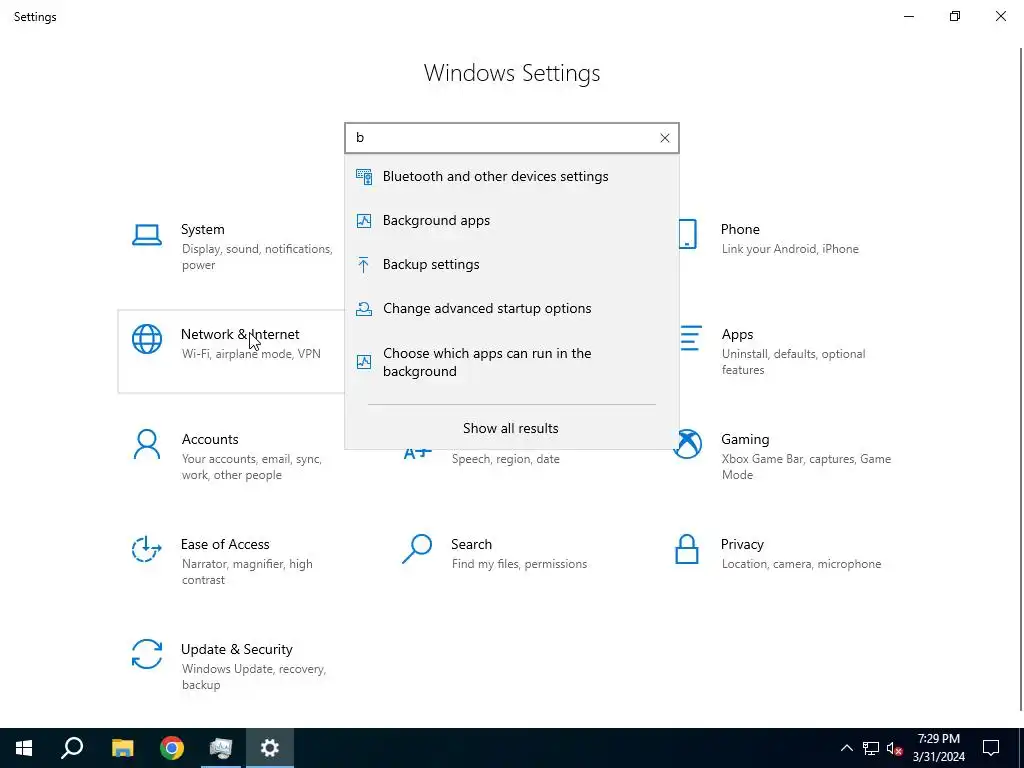Open taskbar search magnifier

point(72,748)
